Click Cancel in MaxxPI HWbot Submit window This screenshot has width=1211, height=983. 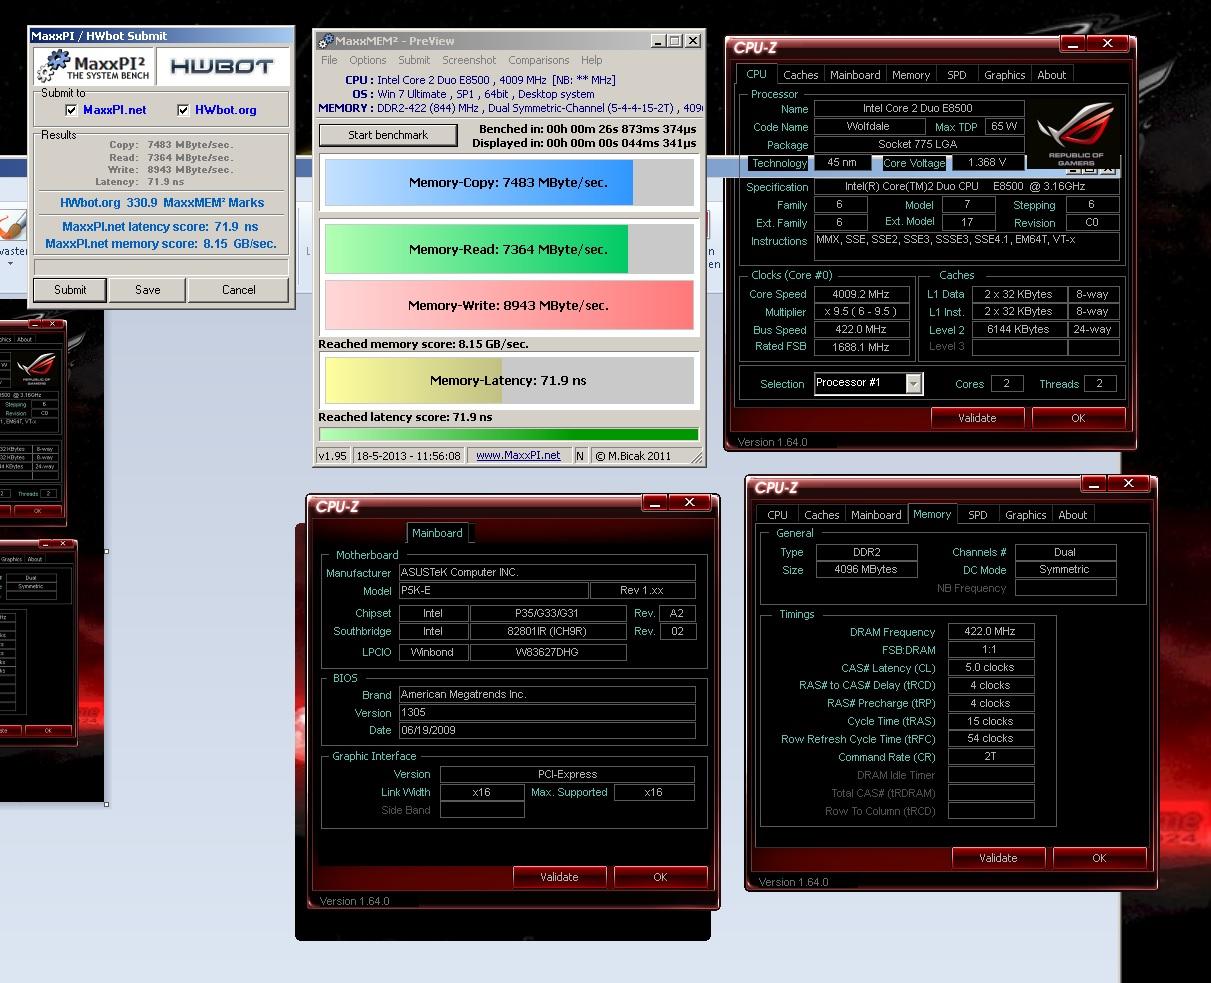tap(238, 290)
